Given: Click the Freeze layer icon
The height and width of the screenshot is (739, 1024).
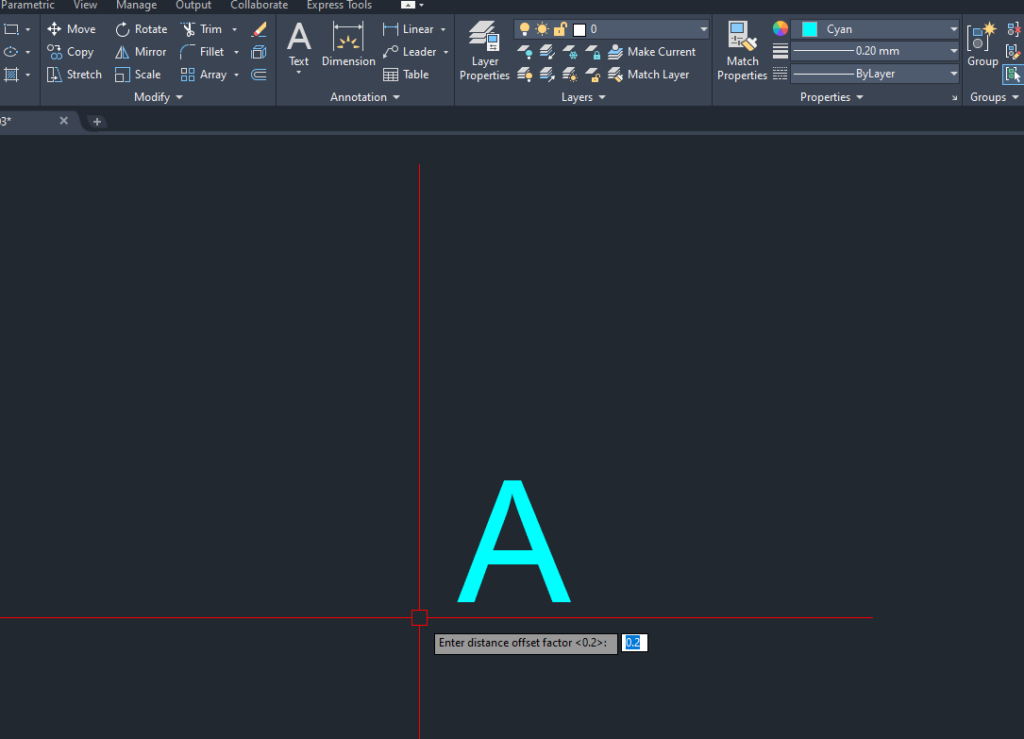Looking at the screenshot, I should 570,52.
